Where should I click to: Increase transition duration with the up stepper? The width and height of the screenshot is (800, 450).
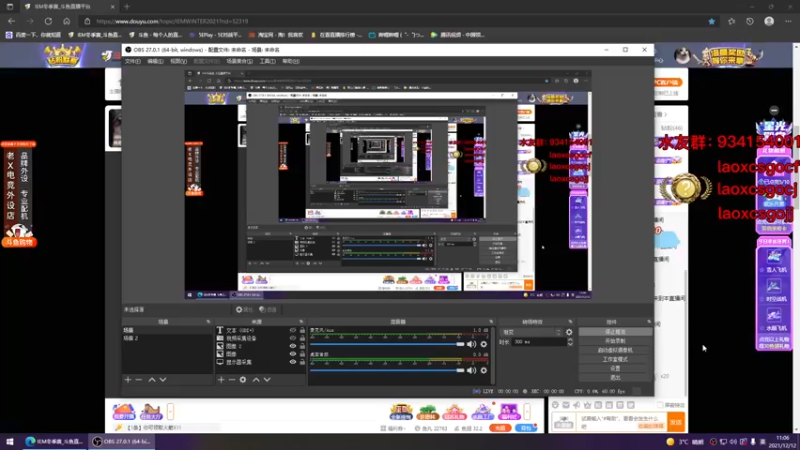coord(570,340)
